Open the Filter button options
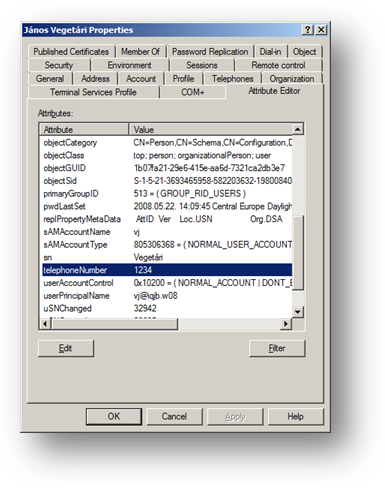The image size is (385, 488). pyautogui.click(x=277, y=348)
